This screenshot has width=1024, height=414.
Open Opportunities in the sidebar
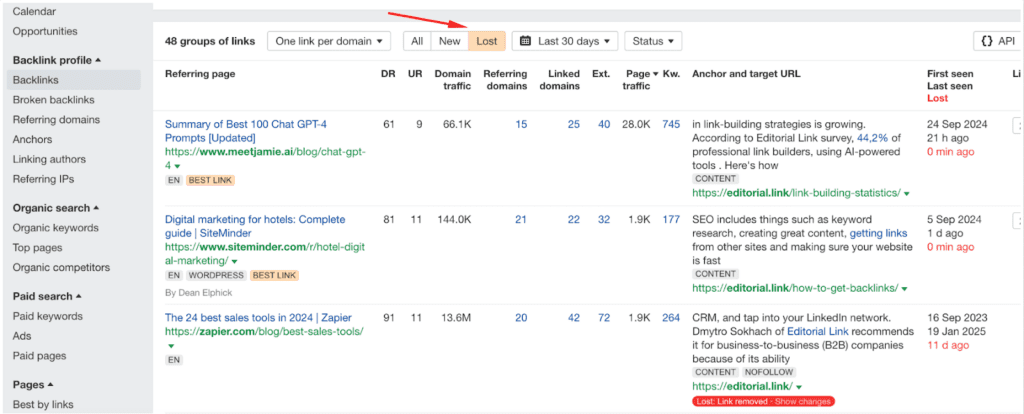point(44,31)
